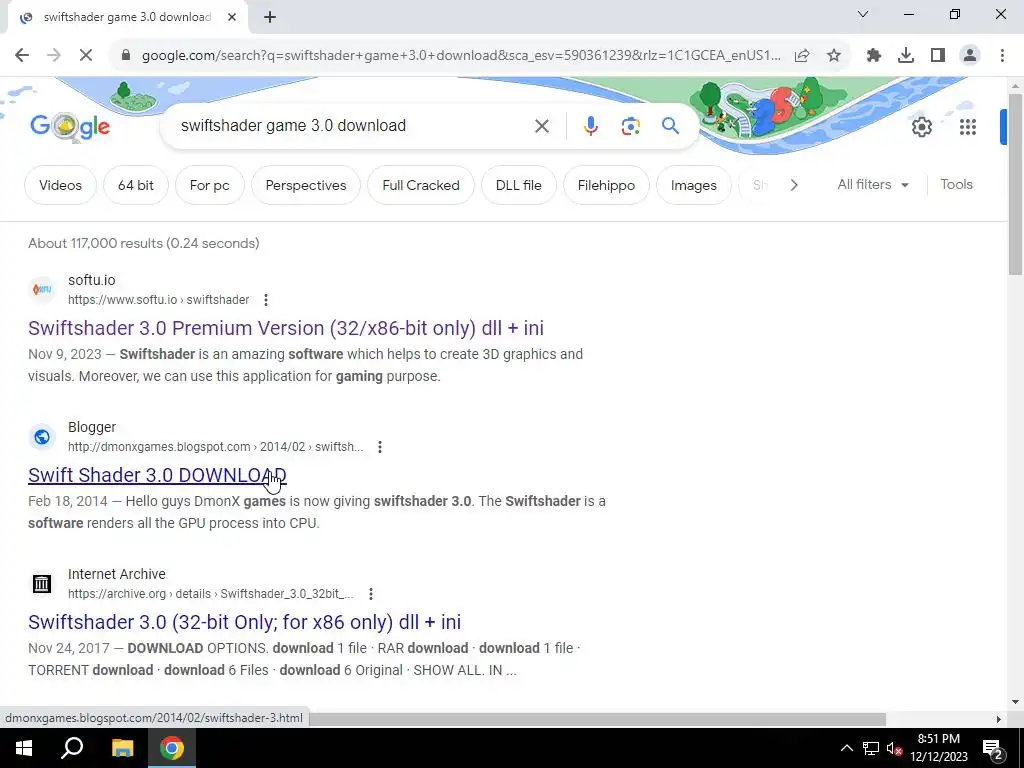Click the vertical page scrollbar

[1015, 185]
